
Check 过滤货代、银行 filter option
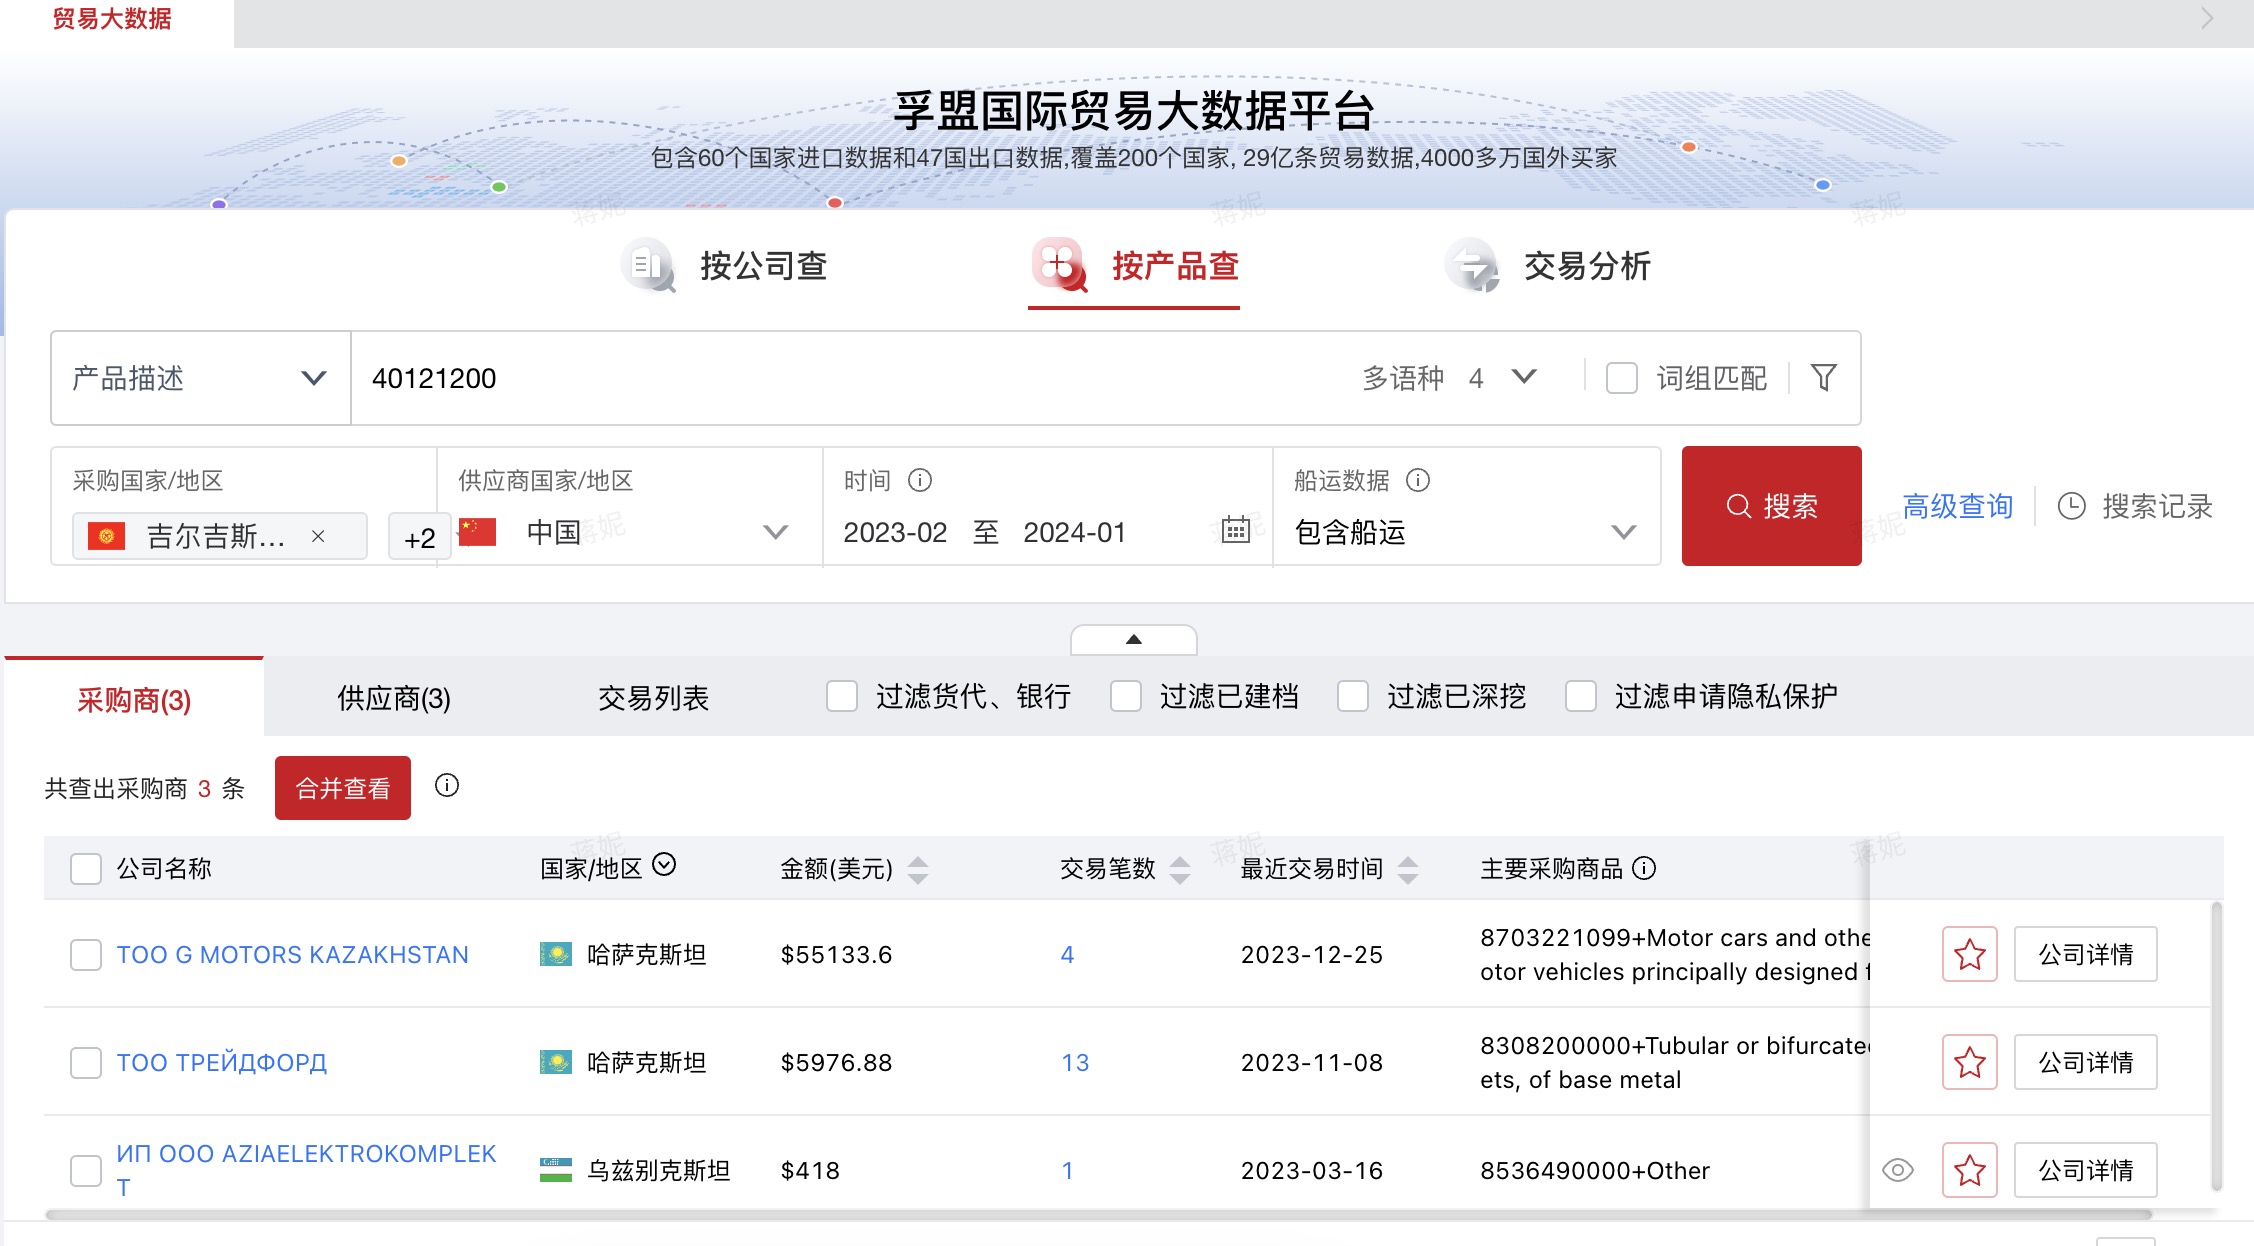pos(841,696)
